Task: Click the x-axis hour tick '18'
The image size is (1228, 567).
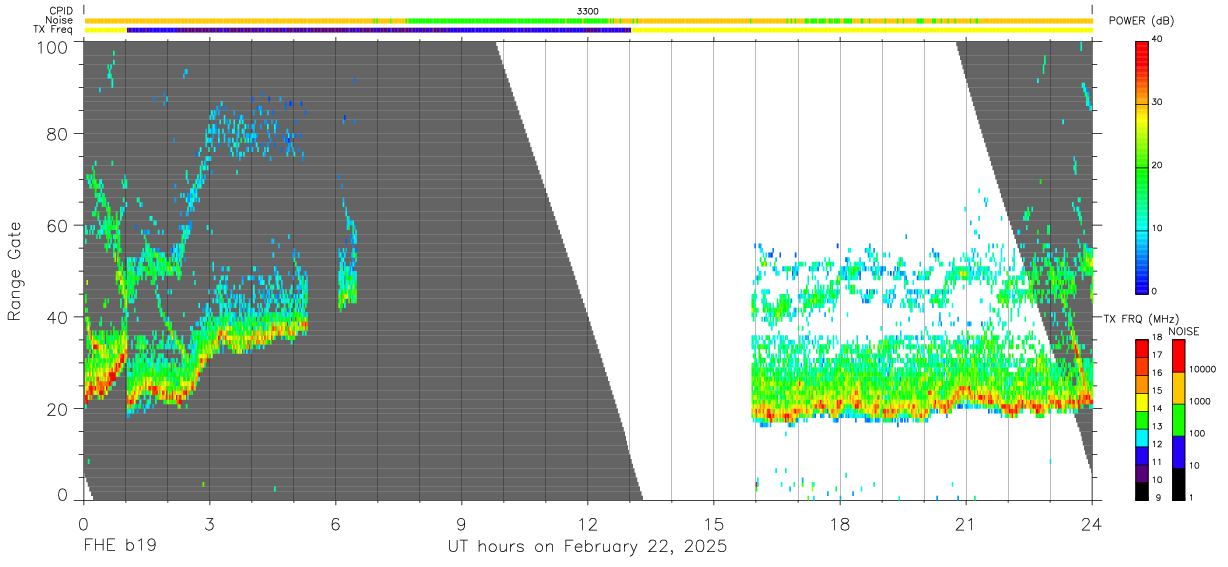Action: [x=840, y=522]
